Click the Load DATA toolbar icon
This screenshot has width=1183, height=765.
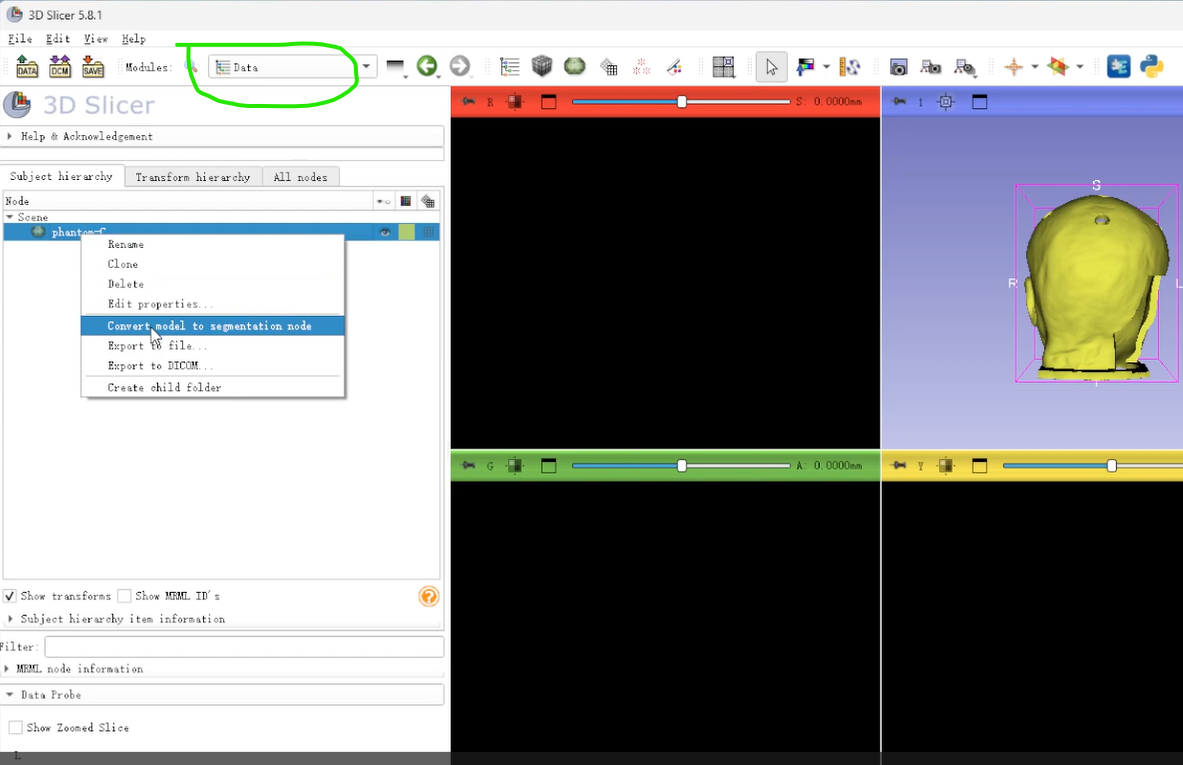27,66
